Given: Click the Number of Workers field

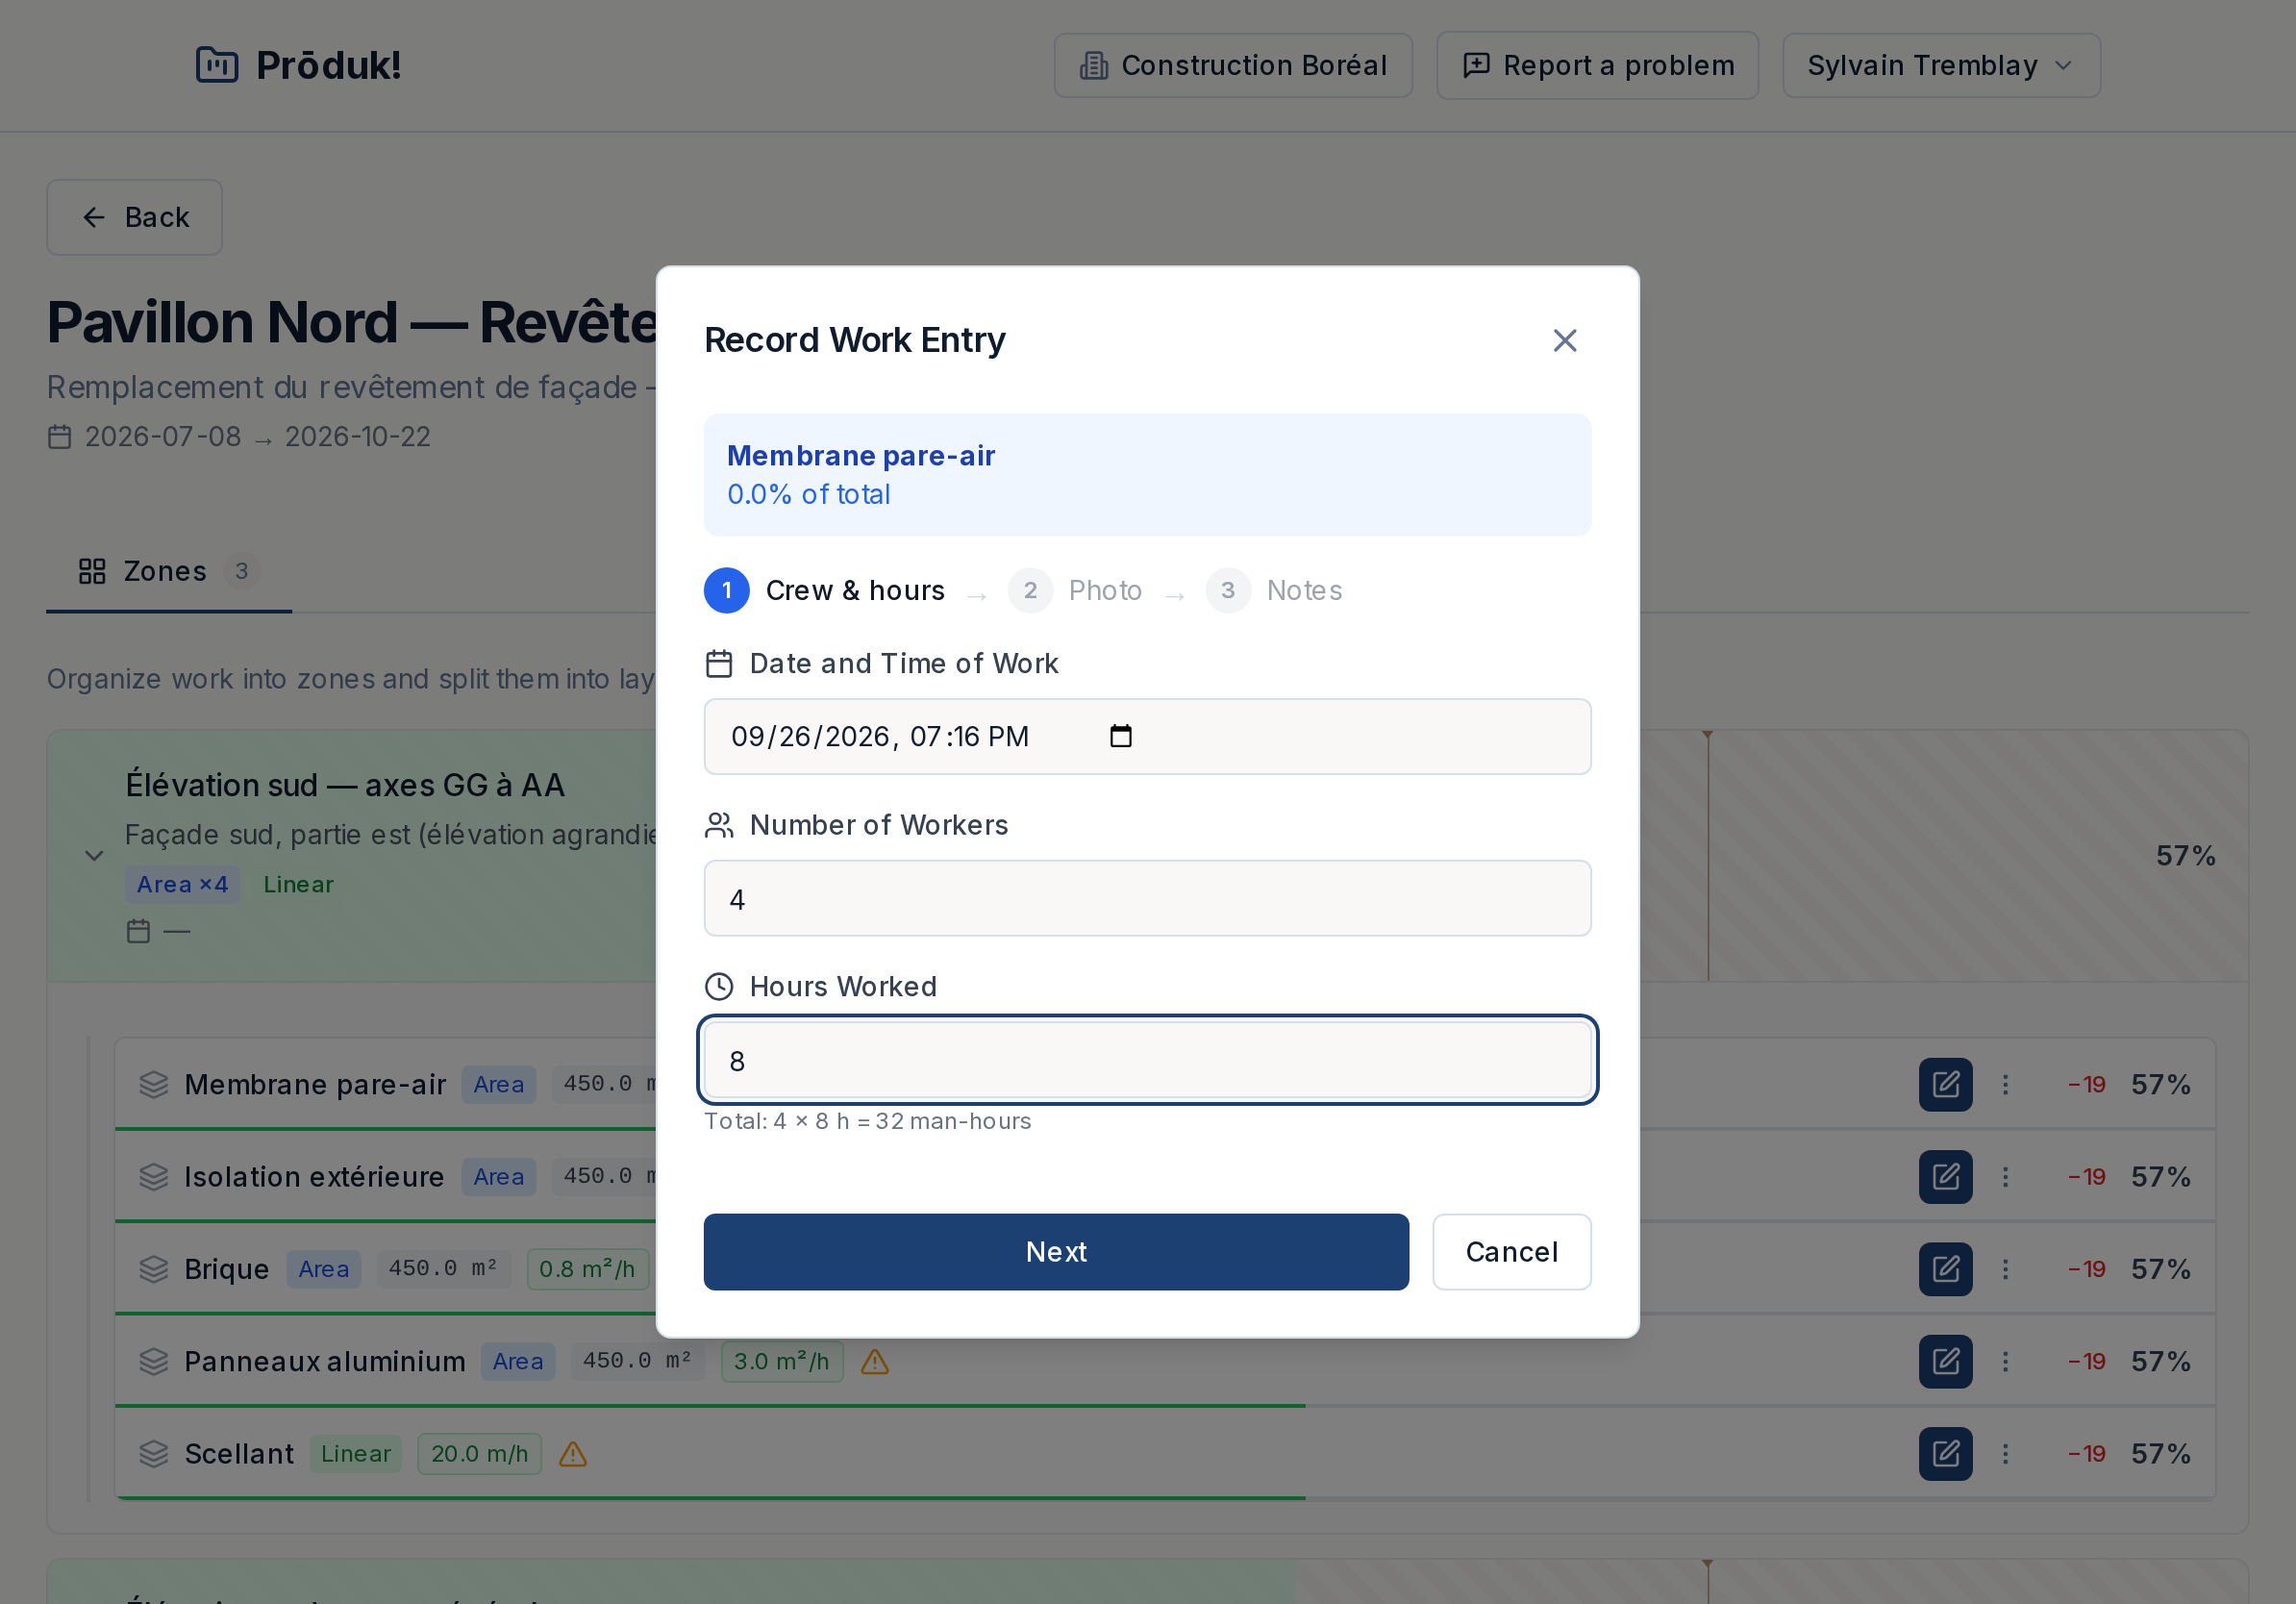Looking at the screenshot, I should pos(1147,898).
